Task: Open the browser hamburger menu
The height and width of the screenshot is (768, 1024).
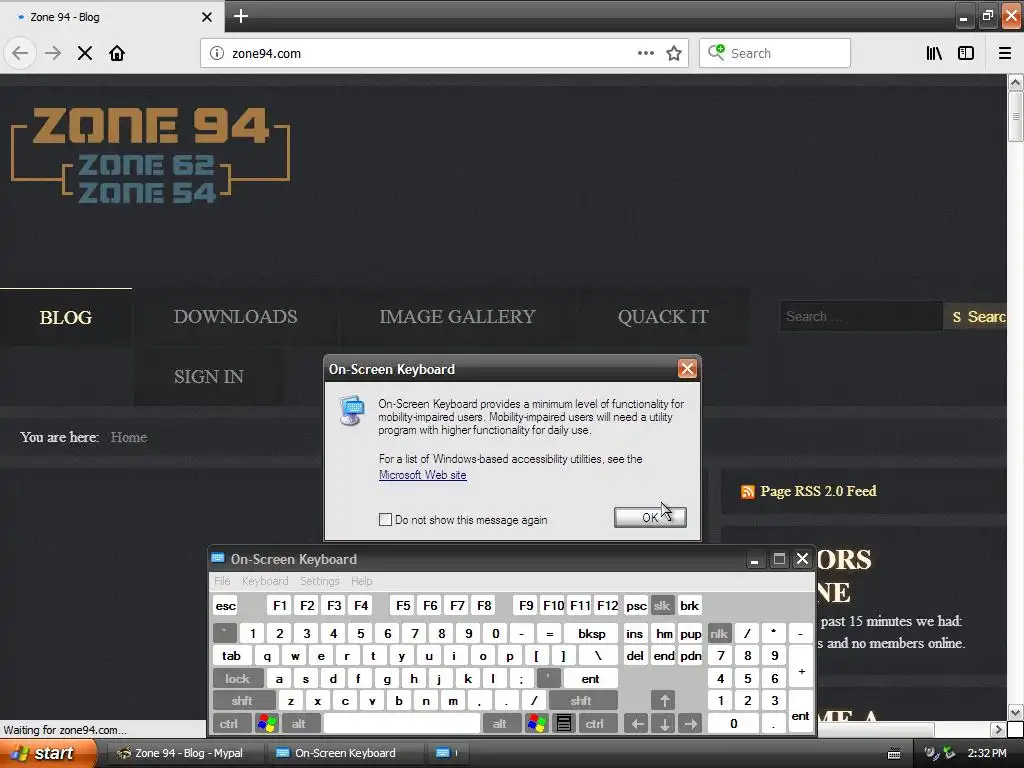Action: pos(1005,53)
